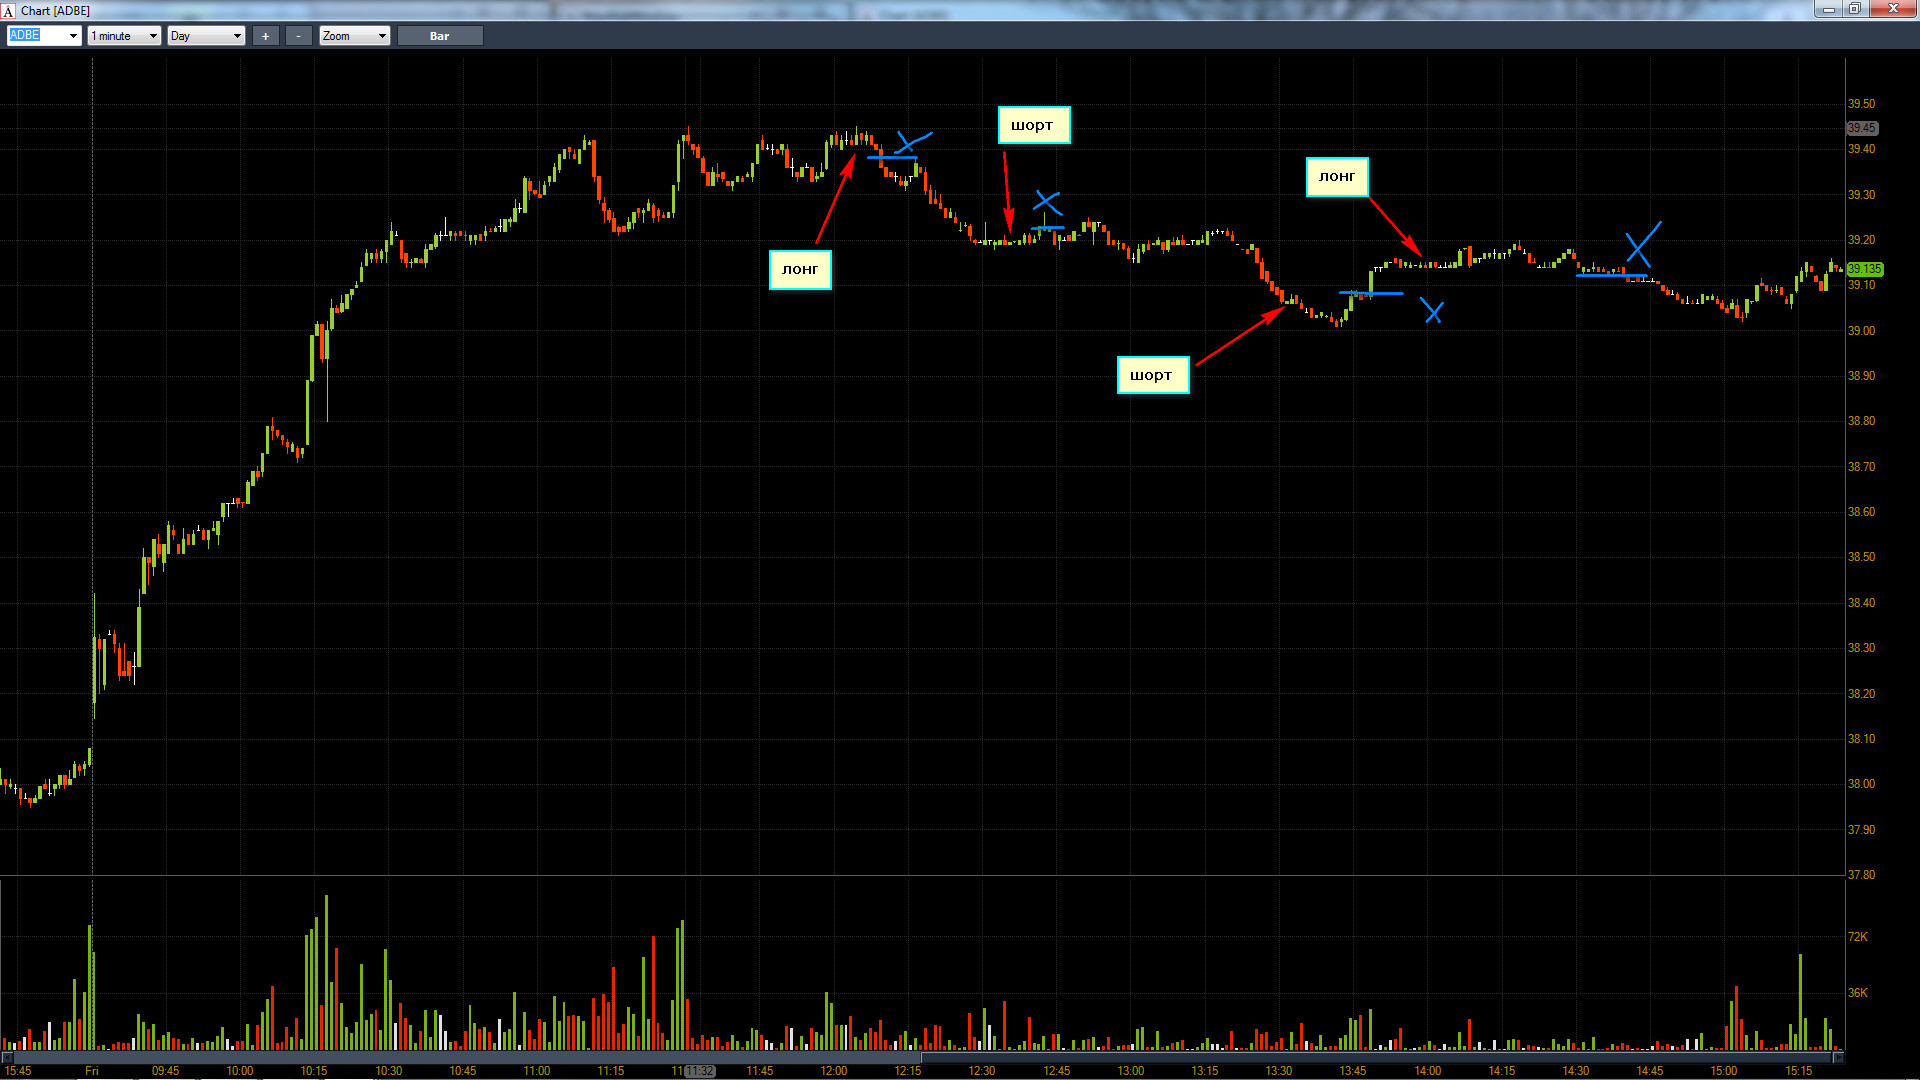1920x1080 pixels.
Task: Click the minus zoom-out button
Action: (x=298, y=36)
